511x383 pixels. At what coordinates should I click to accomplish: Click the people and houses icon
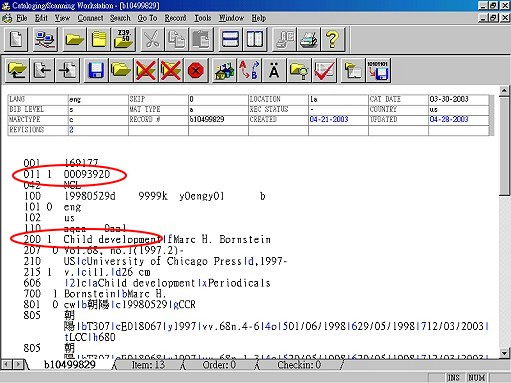(x=224, y=70)
